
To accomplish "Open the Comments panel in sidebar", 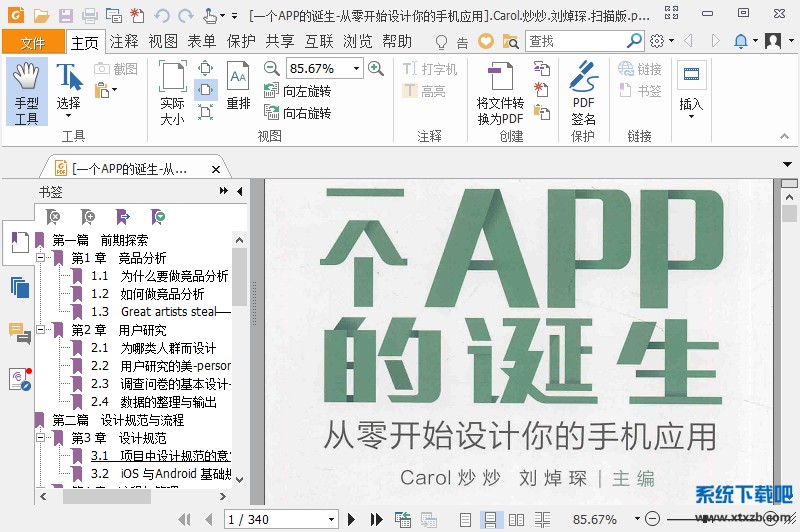I will pos(19,332).
